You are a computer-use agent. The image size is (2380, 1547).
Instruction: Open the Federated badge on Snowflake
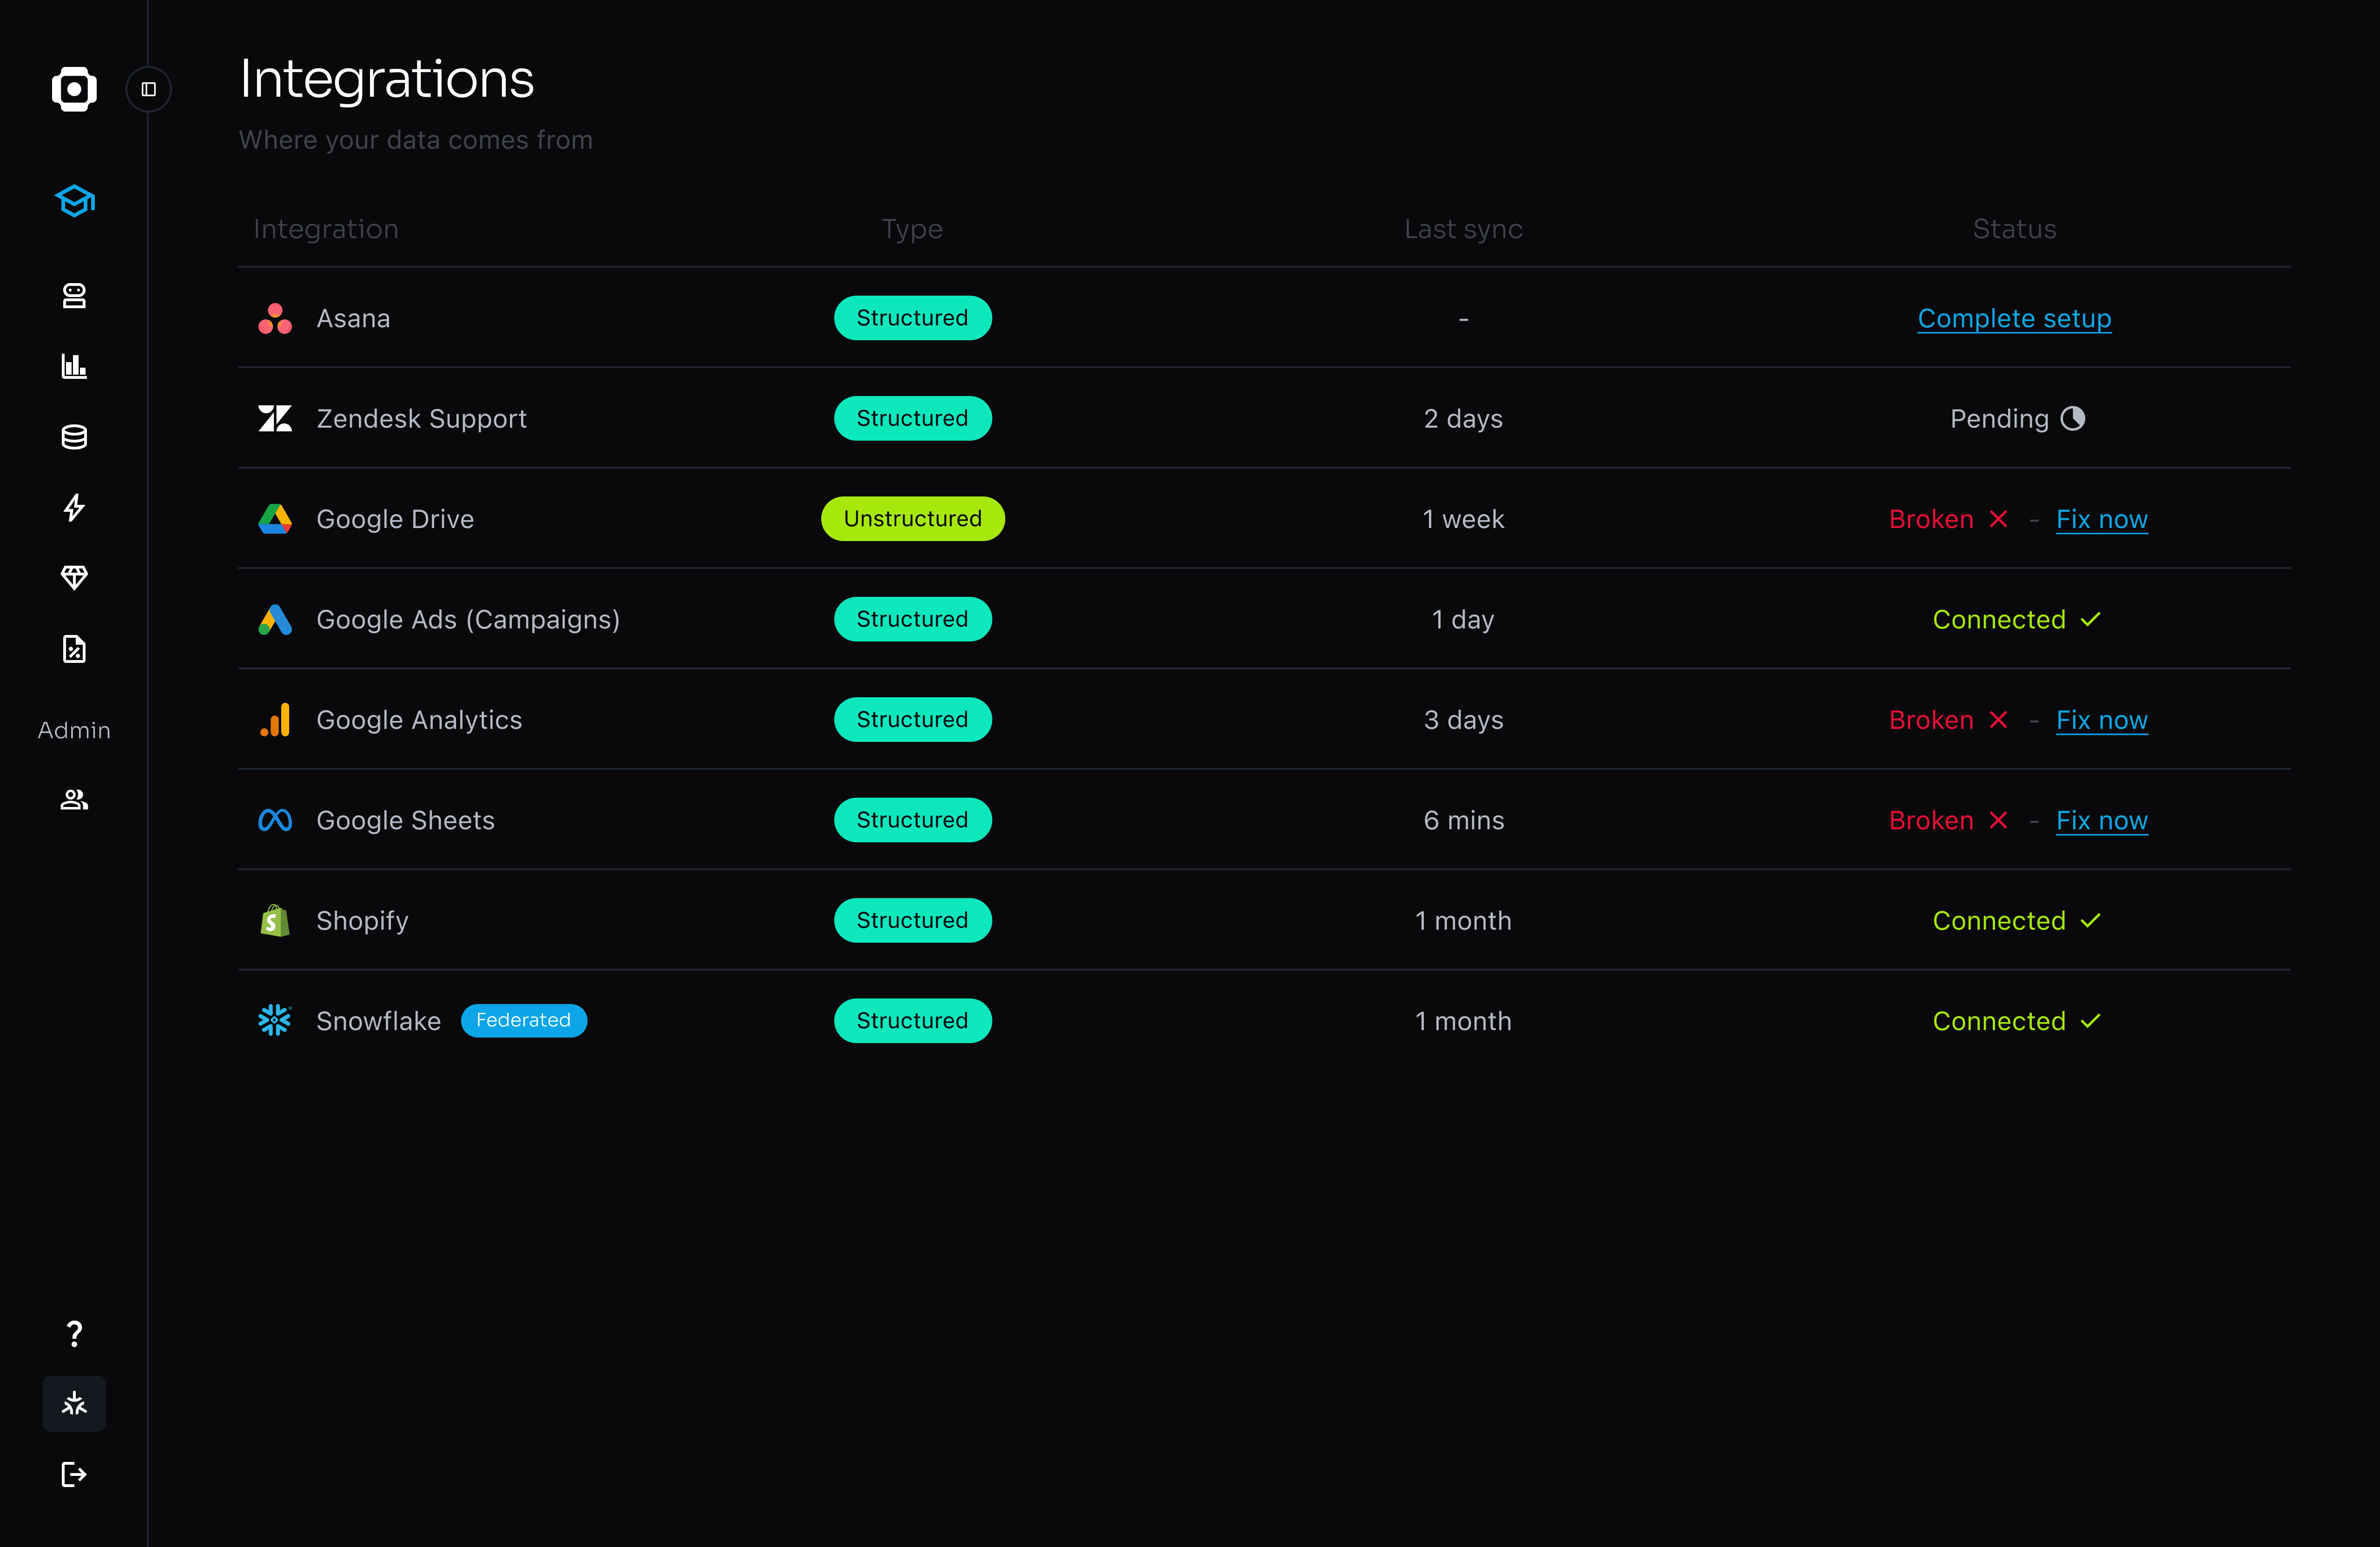point(523,1020)
